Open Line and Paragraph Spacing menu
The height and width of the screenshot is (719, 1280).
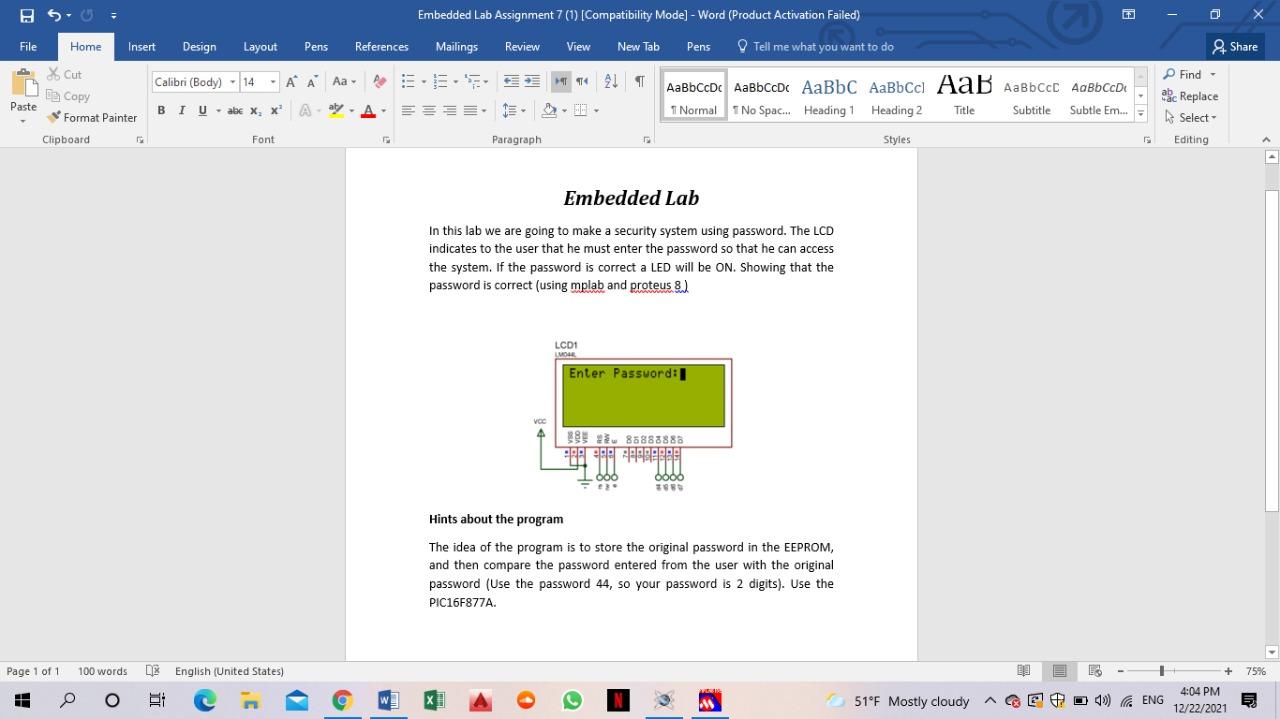coord(513,110)
